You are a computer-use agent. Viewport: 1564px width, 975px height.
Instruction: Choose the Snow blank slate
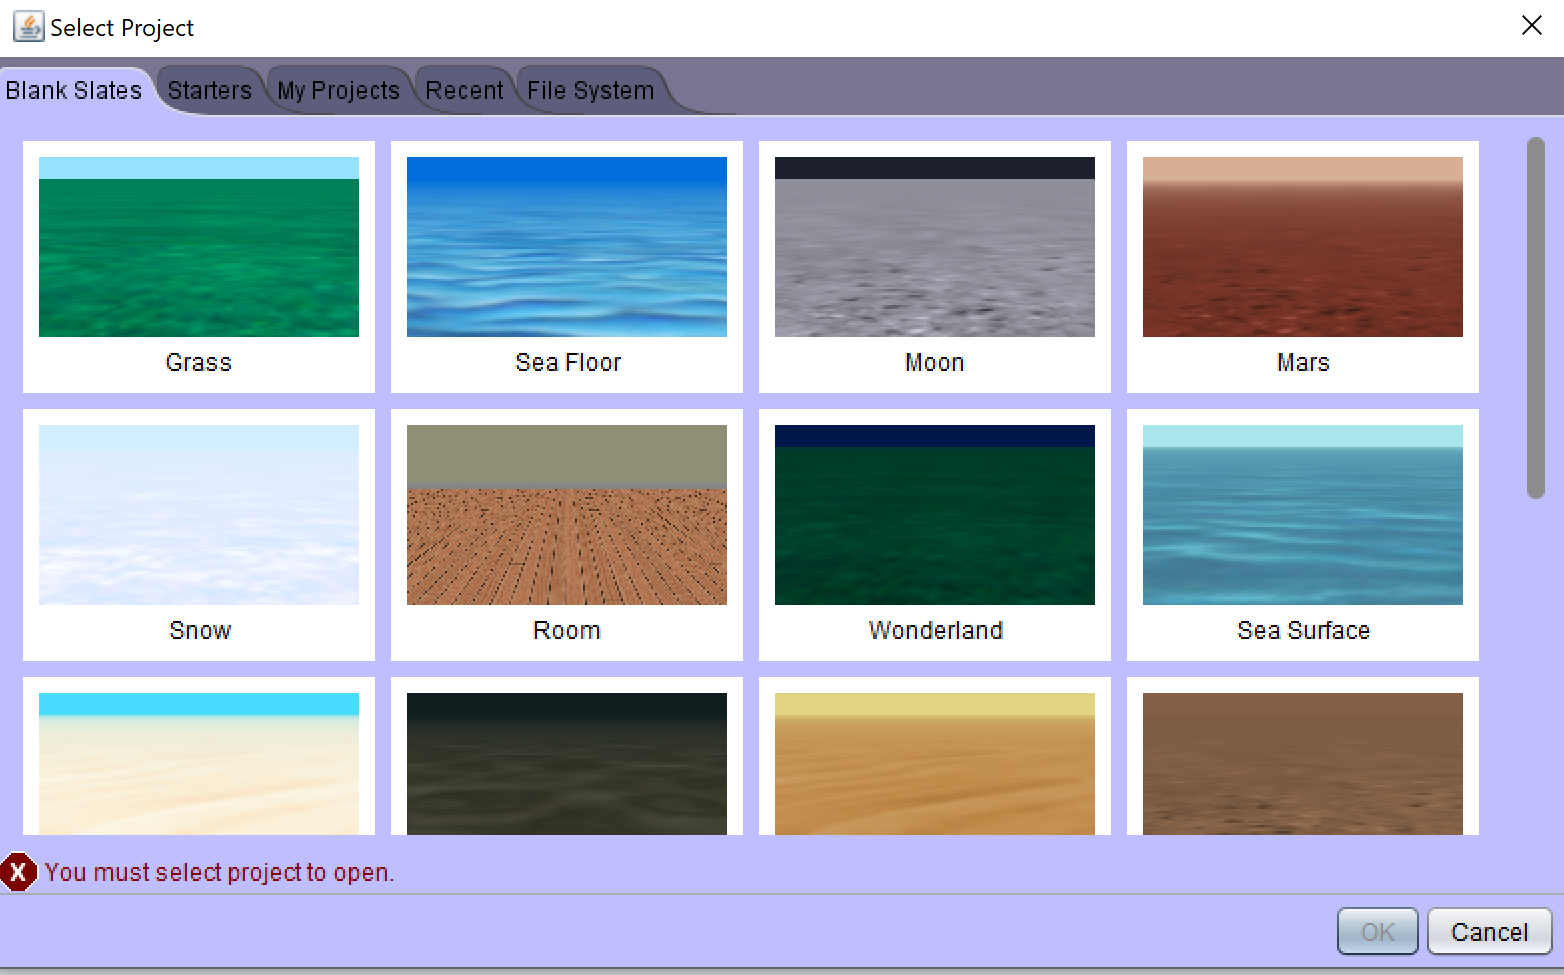pyautogui.click(x=199, y=515)
